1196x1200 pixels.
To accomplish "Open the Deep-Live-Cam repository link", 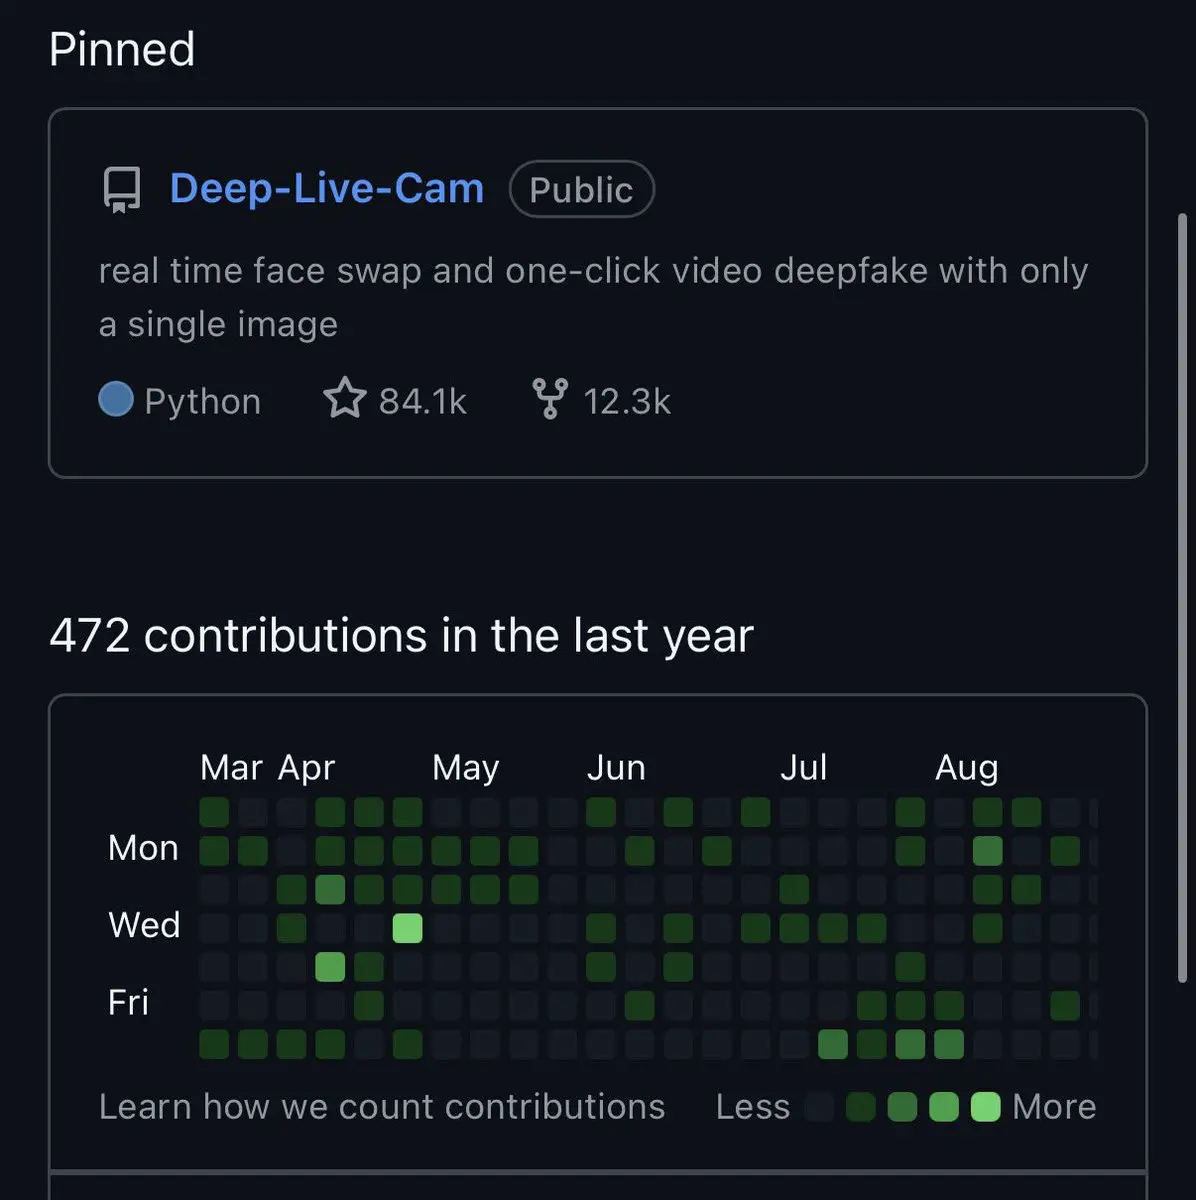I will (x=326, y=189).
